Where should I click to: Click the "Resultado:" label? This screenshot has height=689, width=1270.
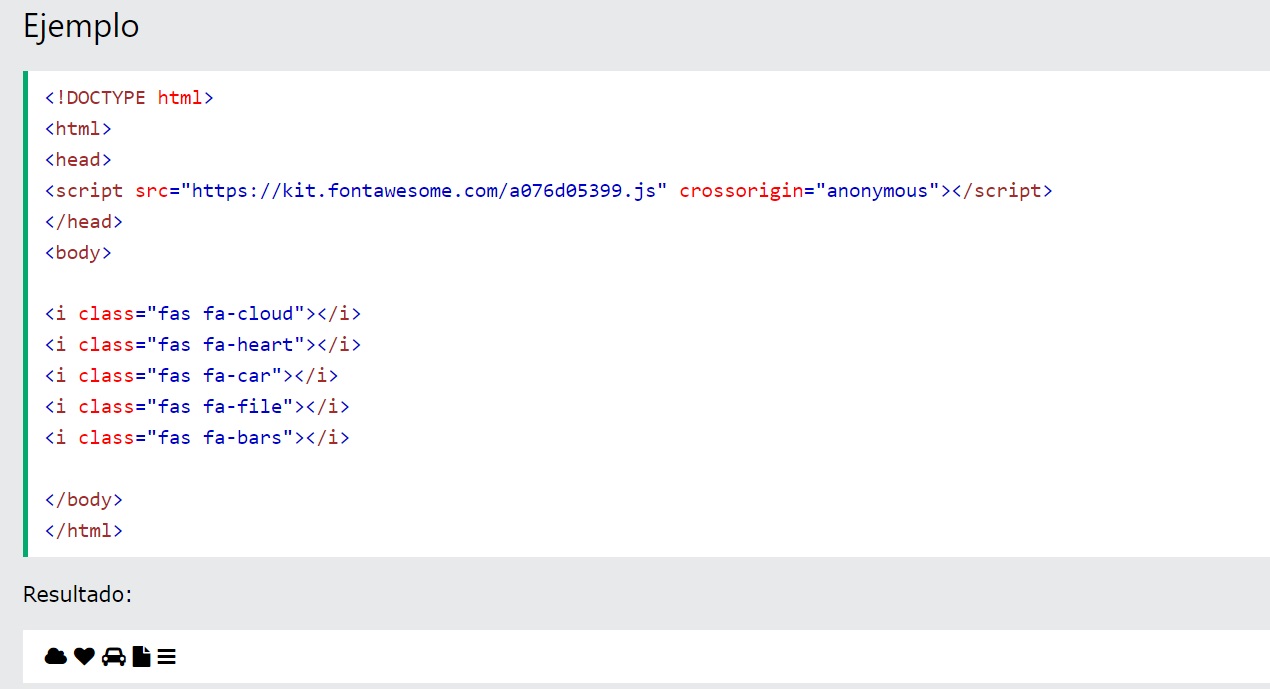pyautogui.click(x=77, y=595)
